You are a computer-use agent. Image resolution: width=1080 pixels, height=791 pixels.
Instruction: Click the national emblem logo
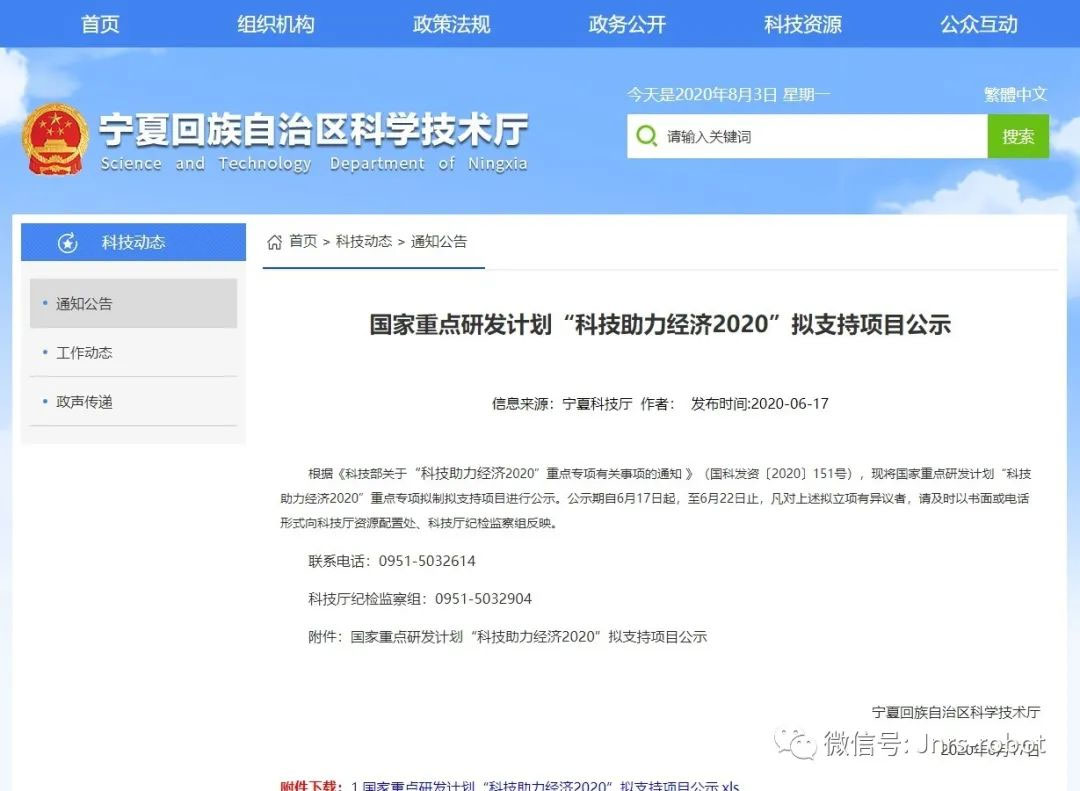point(56,139)
